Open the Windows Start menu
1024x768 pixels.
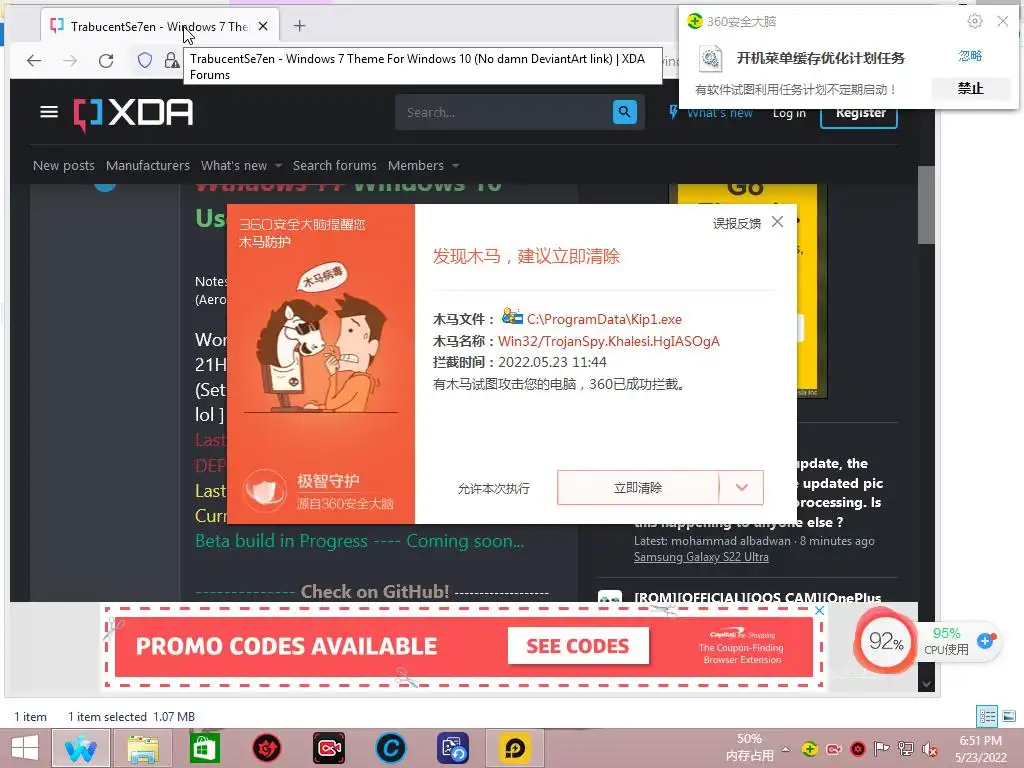[x=25, y=748]
